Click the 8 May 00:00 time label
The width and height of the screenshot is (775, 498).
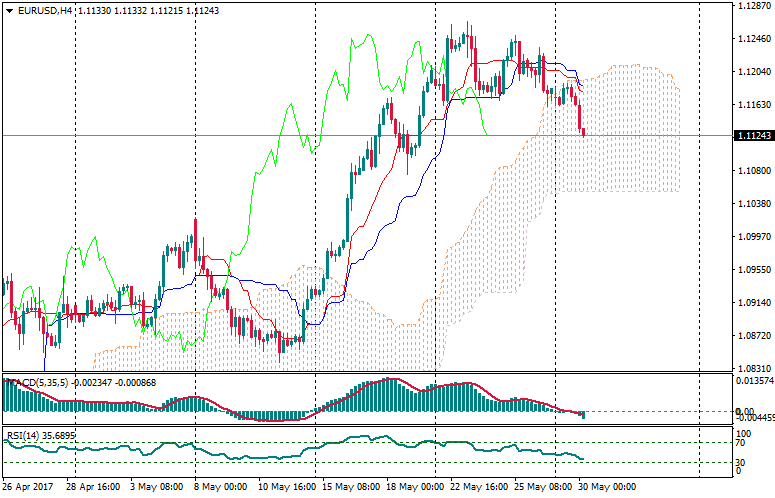(222, 487)
